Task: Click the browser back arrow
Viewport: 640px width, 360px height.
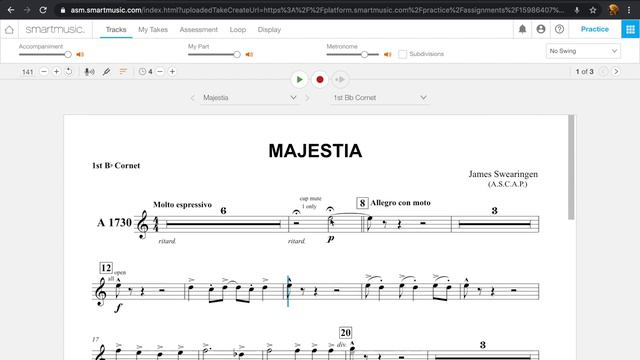Action: (11, 10)
